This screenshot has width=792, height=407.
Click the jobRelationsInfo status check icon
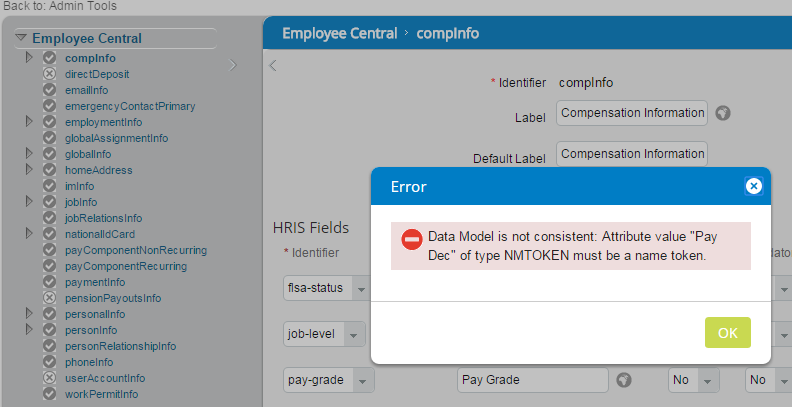(49, 218)
